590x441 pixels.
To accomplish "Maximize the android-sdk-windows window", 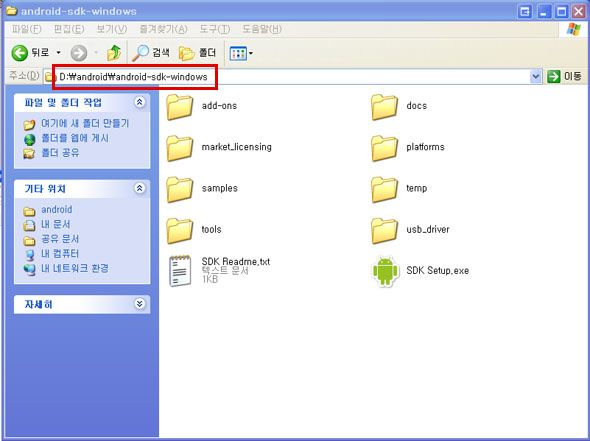I will click(x=561, y=12).
